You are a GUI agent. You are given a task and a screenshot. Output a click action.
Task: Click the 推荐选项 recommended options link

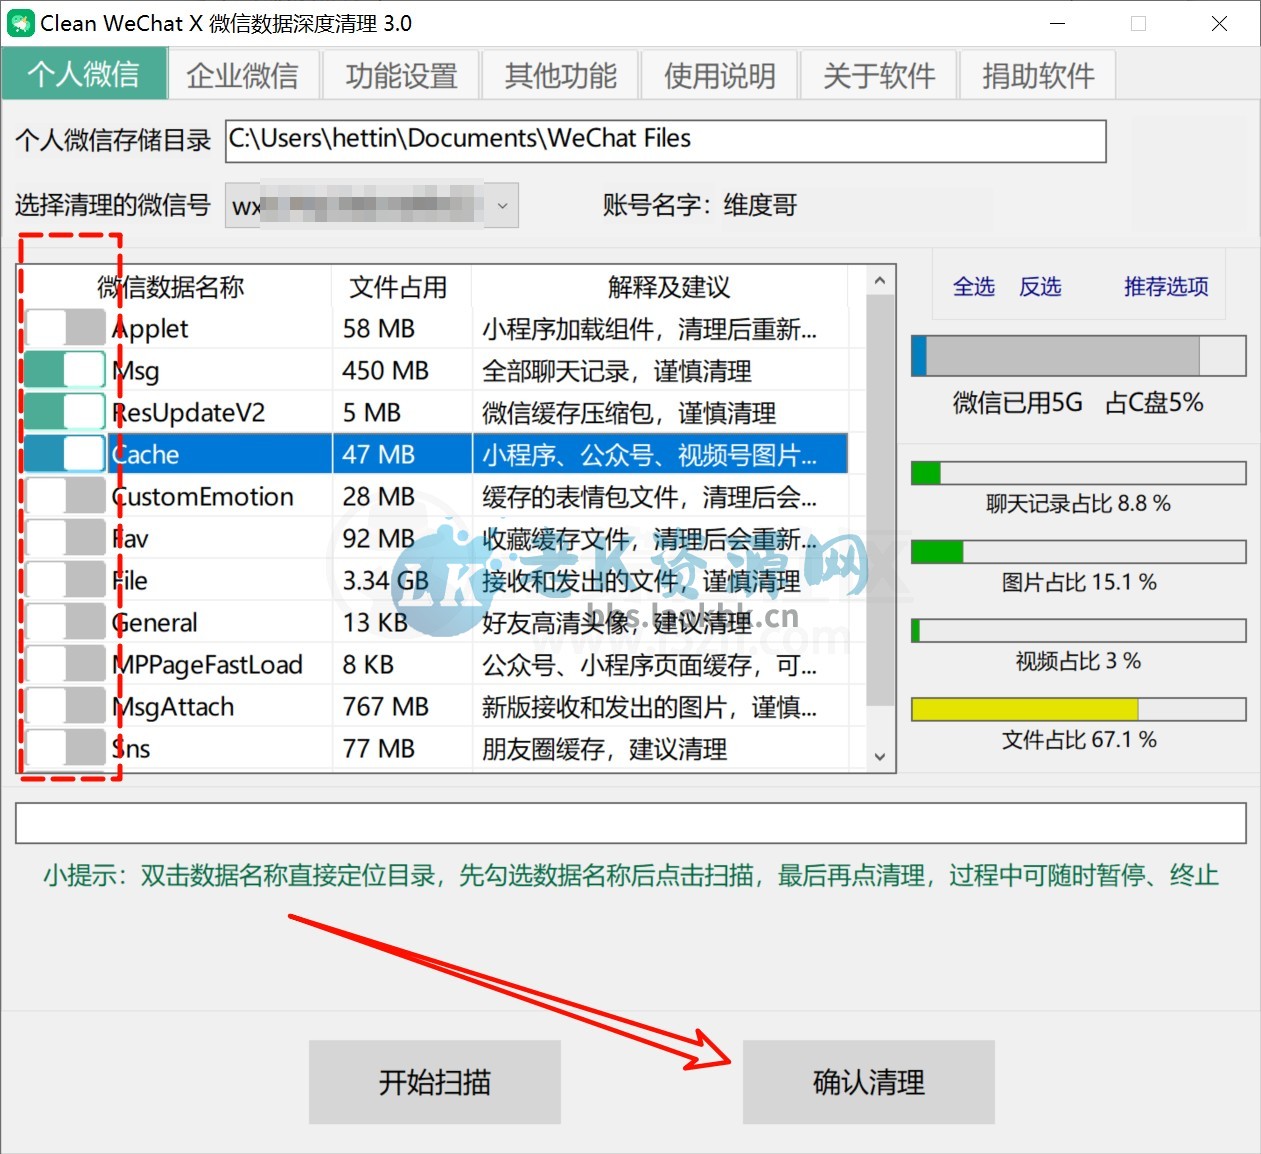[x=1164, y=287]
